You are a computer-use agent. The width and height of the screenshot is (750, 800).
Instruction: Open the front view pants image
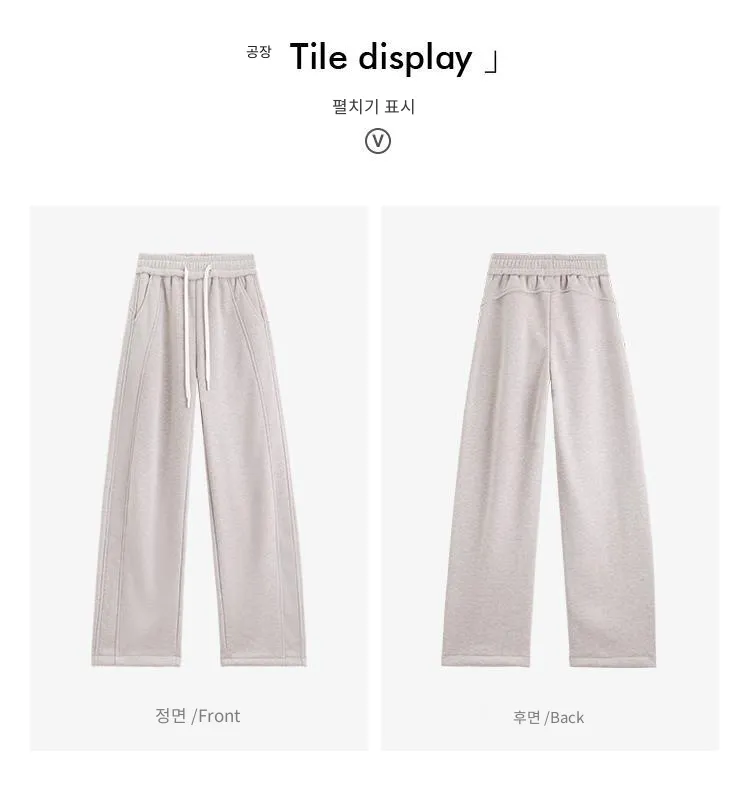pyautogui.click(x=198, y=459)
